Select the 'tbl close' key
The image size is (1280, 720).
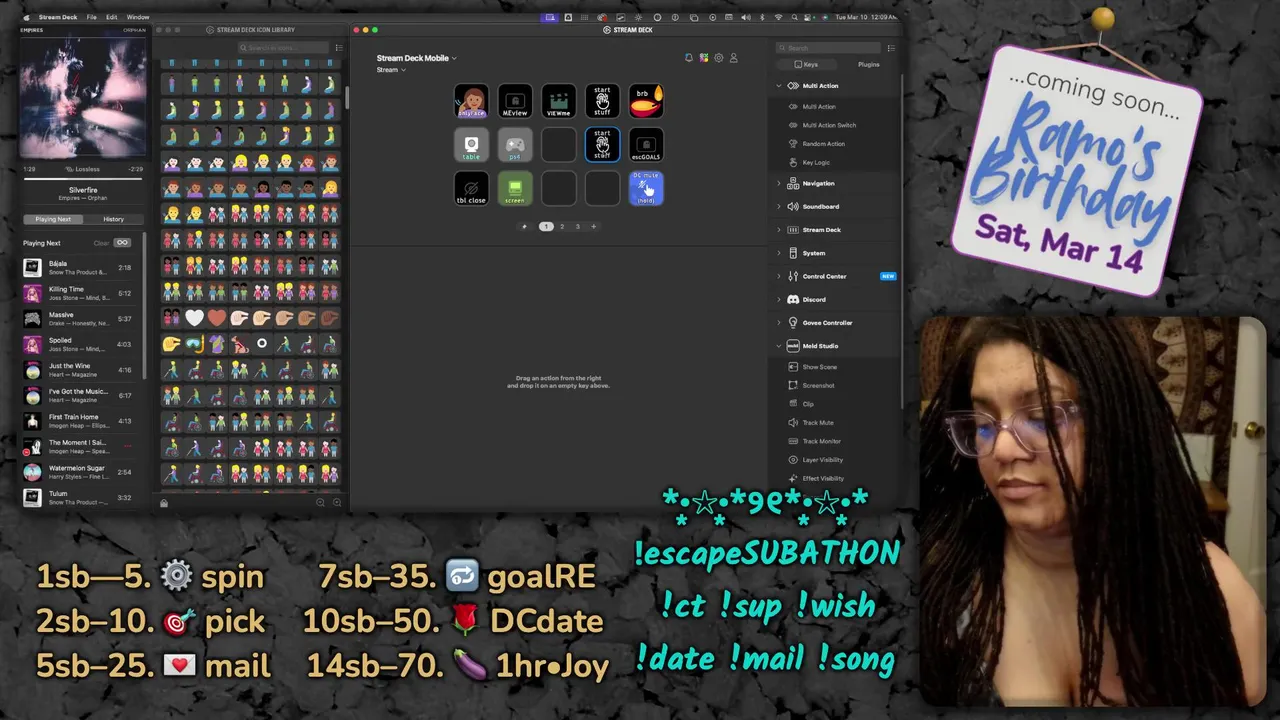471,188
